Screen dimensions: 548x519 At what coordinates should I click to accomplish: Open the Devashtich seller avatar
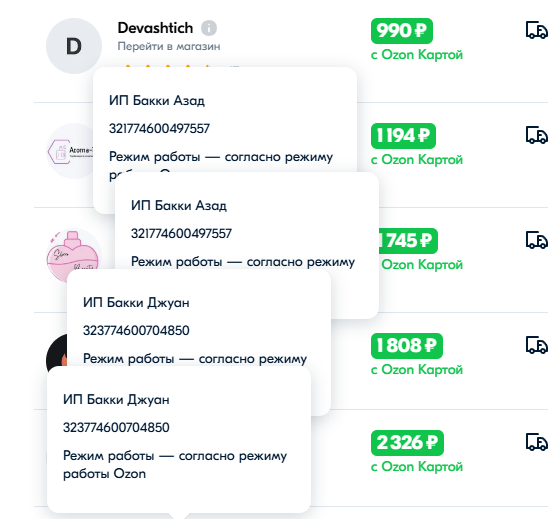point(74,46)
